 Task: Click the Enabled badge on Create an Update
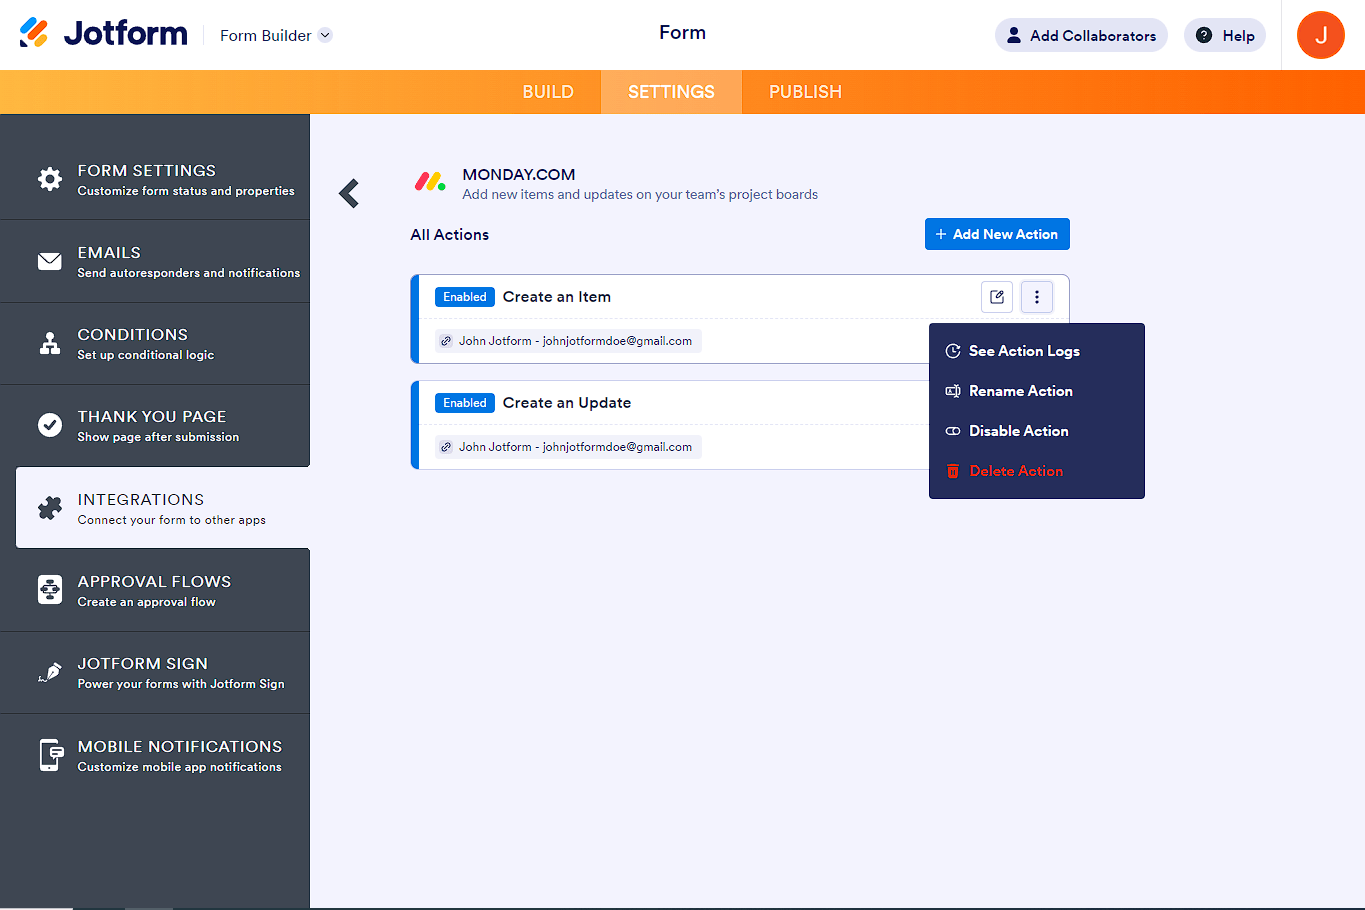[x=465, y=403]
